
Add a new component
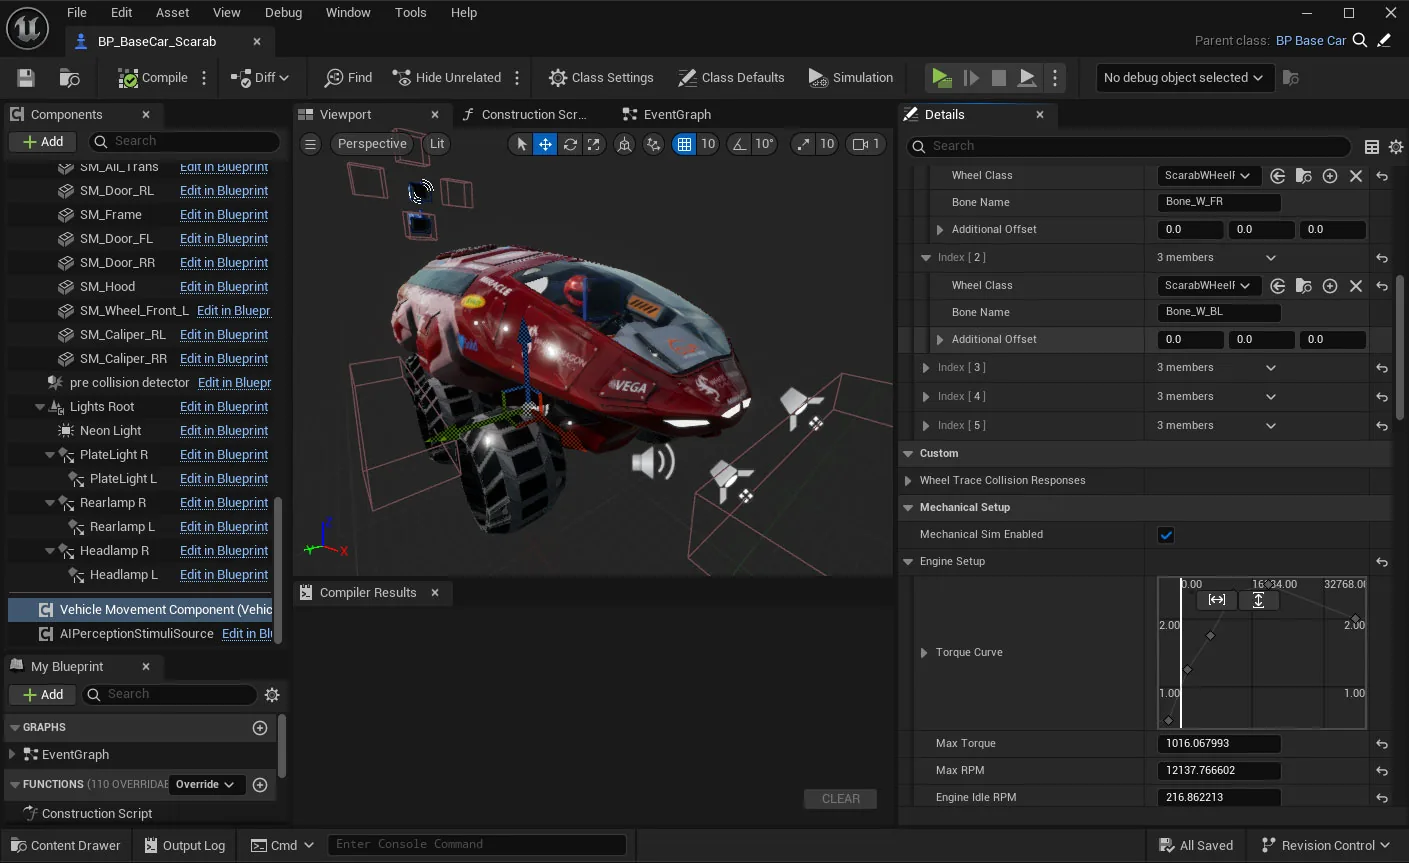coord(42,141)
